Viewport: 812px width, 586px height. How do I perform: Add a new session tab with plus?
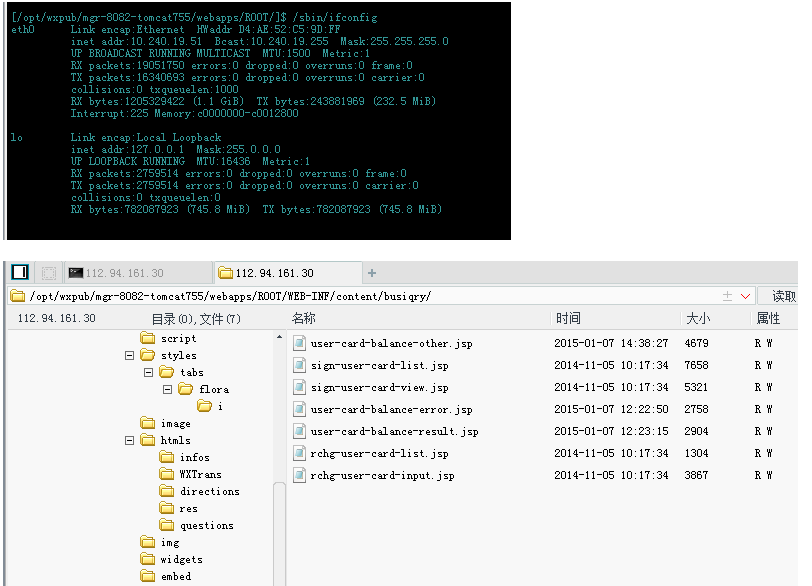pyautogui.click(x=372, y=273)
